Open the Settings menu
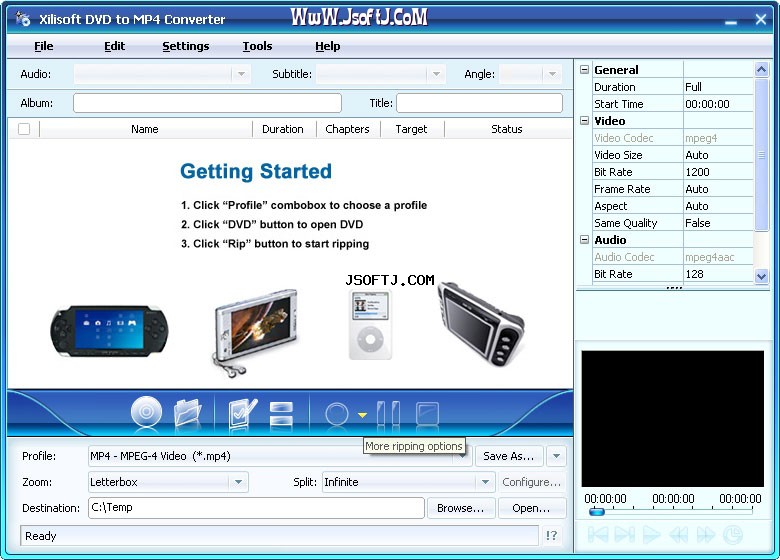The image size is (780, 560). click(186, 46)
